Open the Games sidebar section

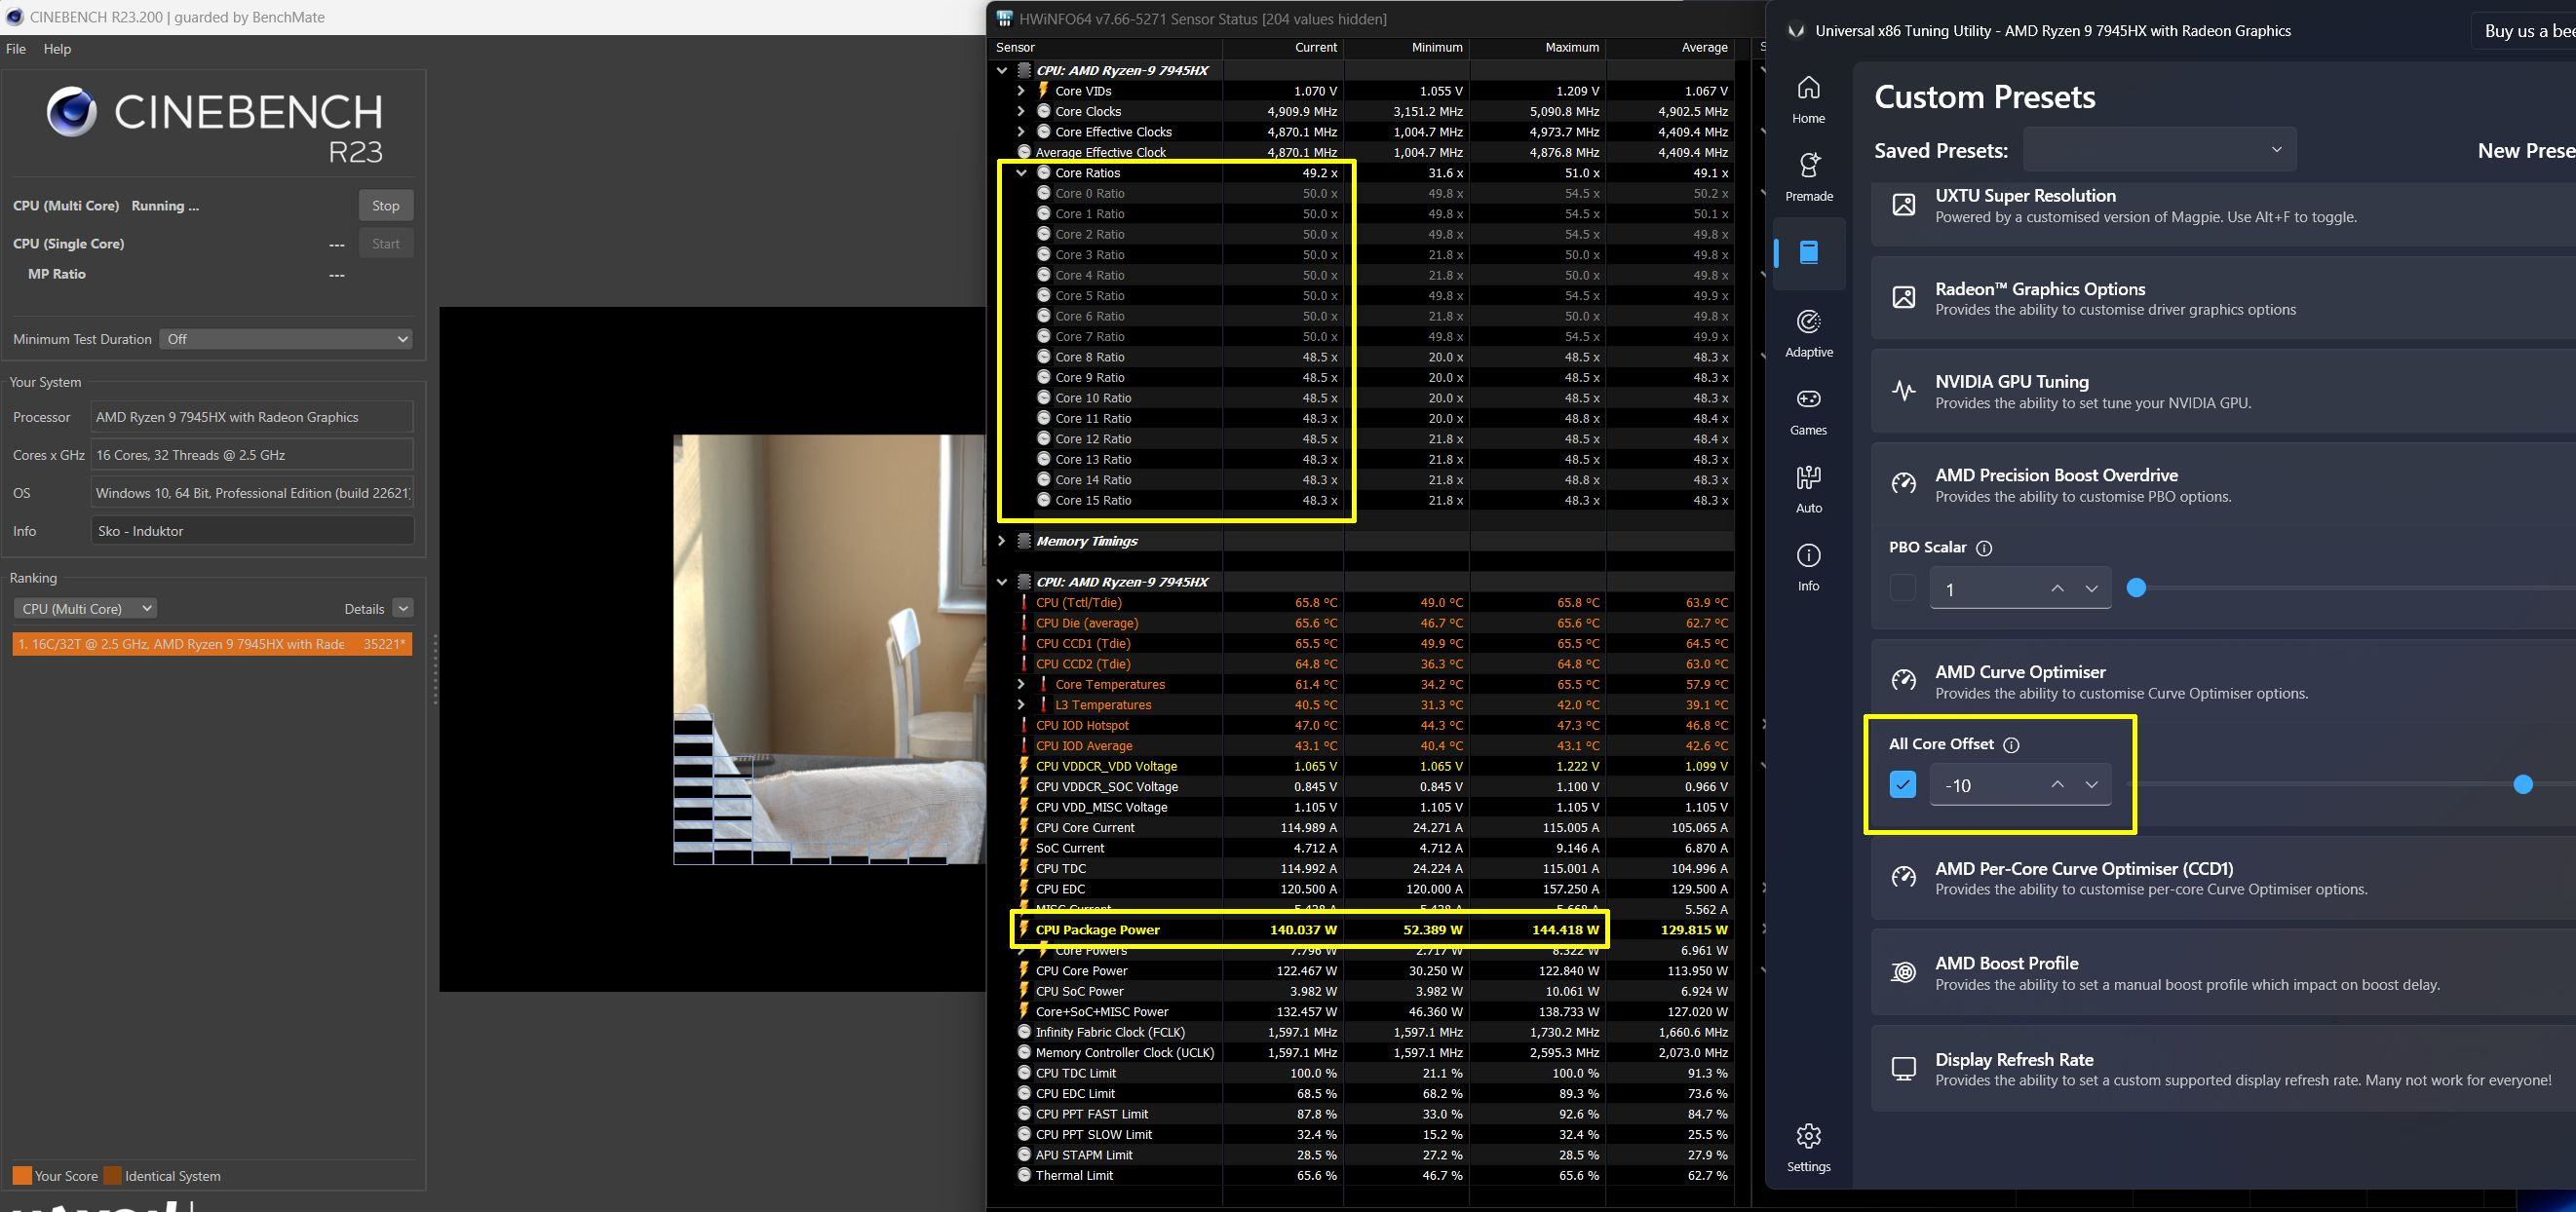[x=1808, y=411]
